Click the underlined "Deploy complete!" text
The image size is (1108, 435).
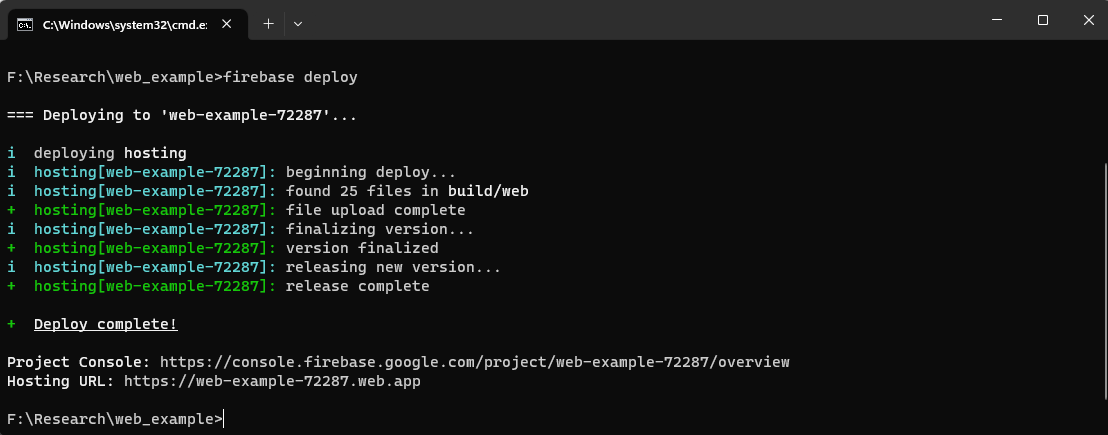coord(105,324)
